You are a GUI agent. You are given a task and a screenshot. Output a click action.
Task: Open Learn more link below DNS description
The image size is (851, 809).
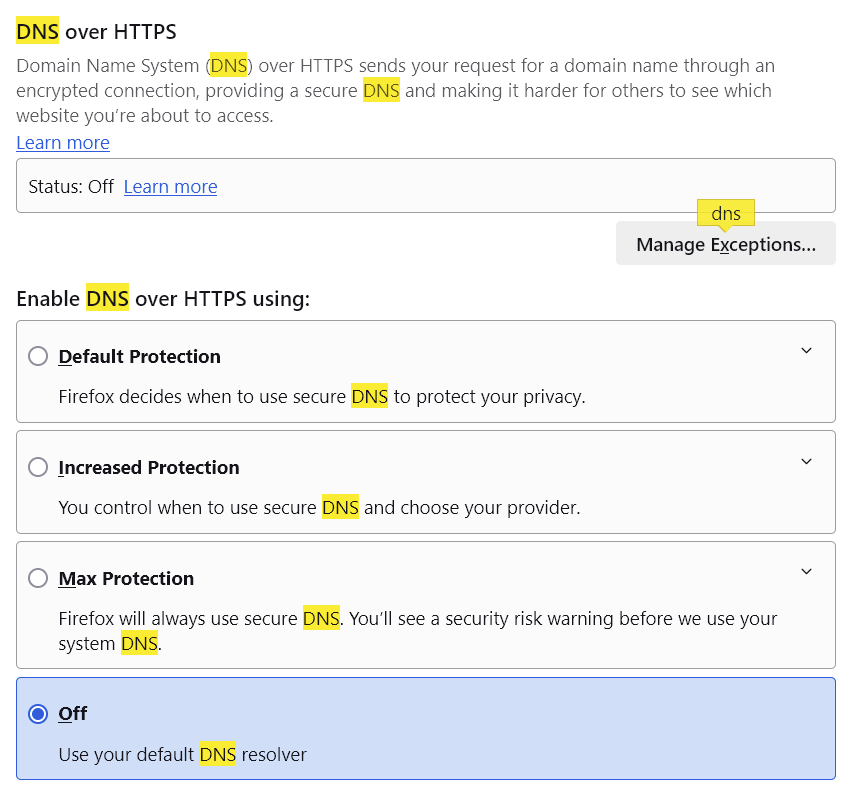pos(63,142)
